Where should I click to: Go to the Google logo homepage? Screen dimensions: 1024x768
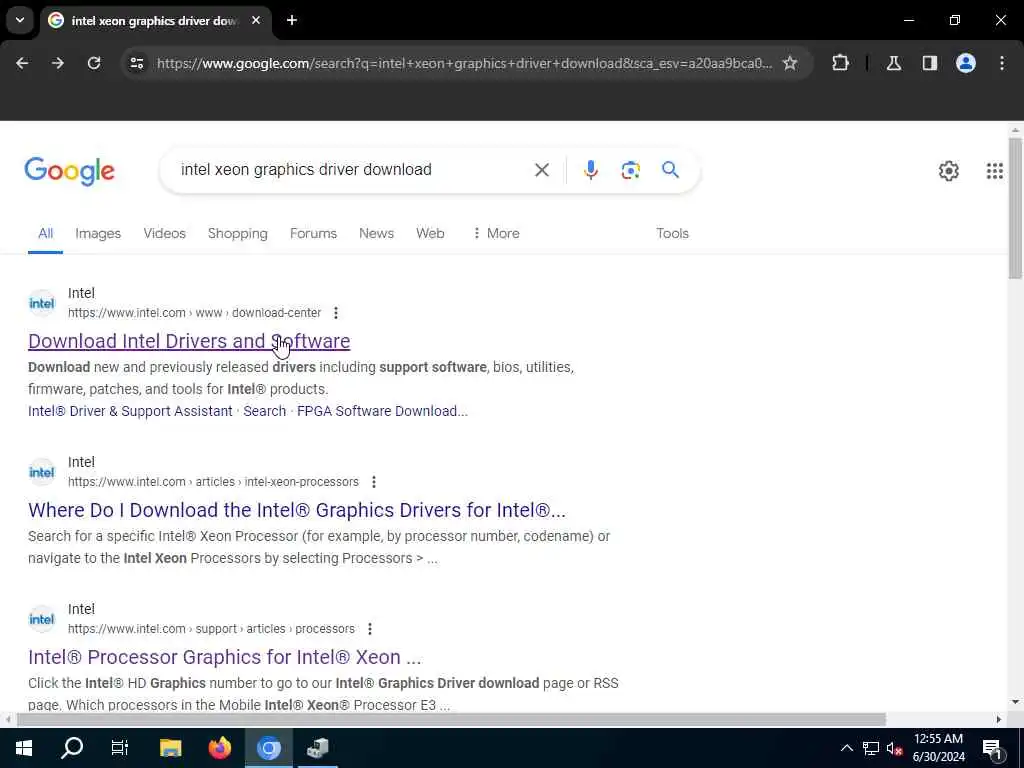pos(69,171)
